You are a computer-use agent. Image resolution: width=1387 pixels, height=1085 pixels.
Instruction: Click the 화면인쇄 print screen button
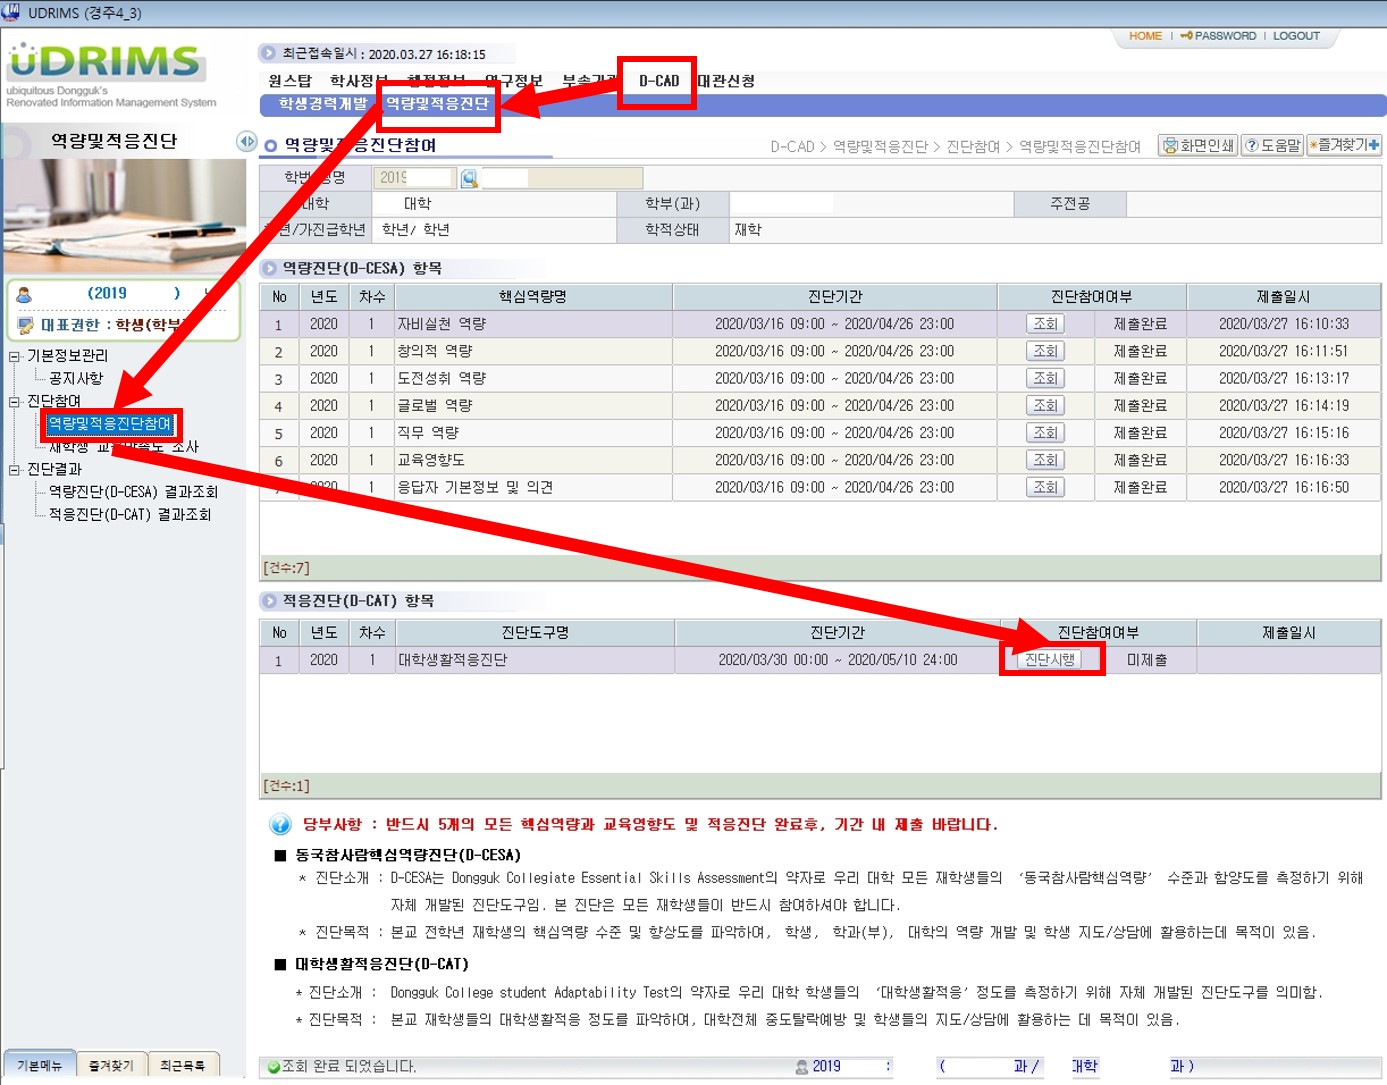(x=1197, y=146)
